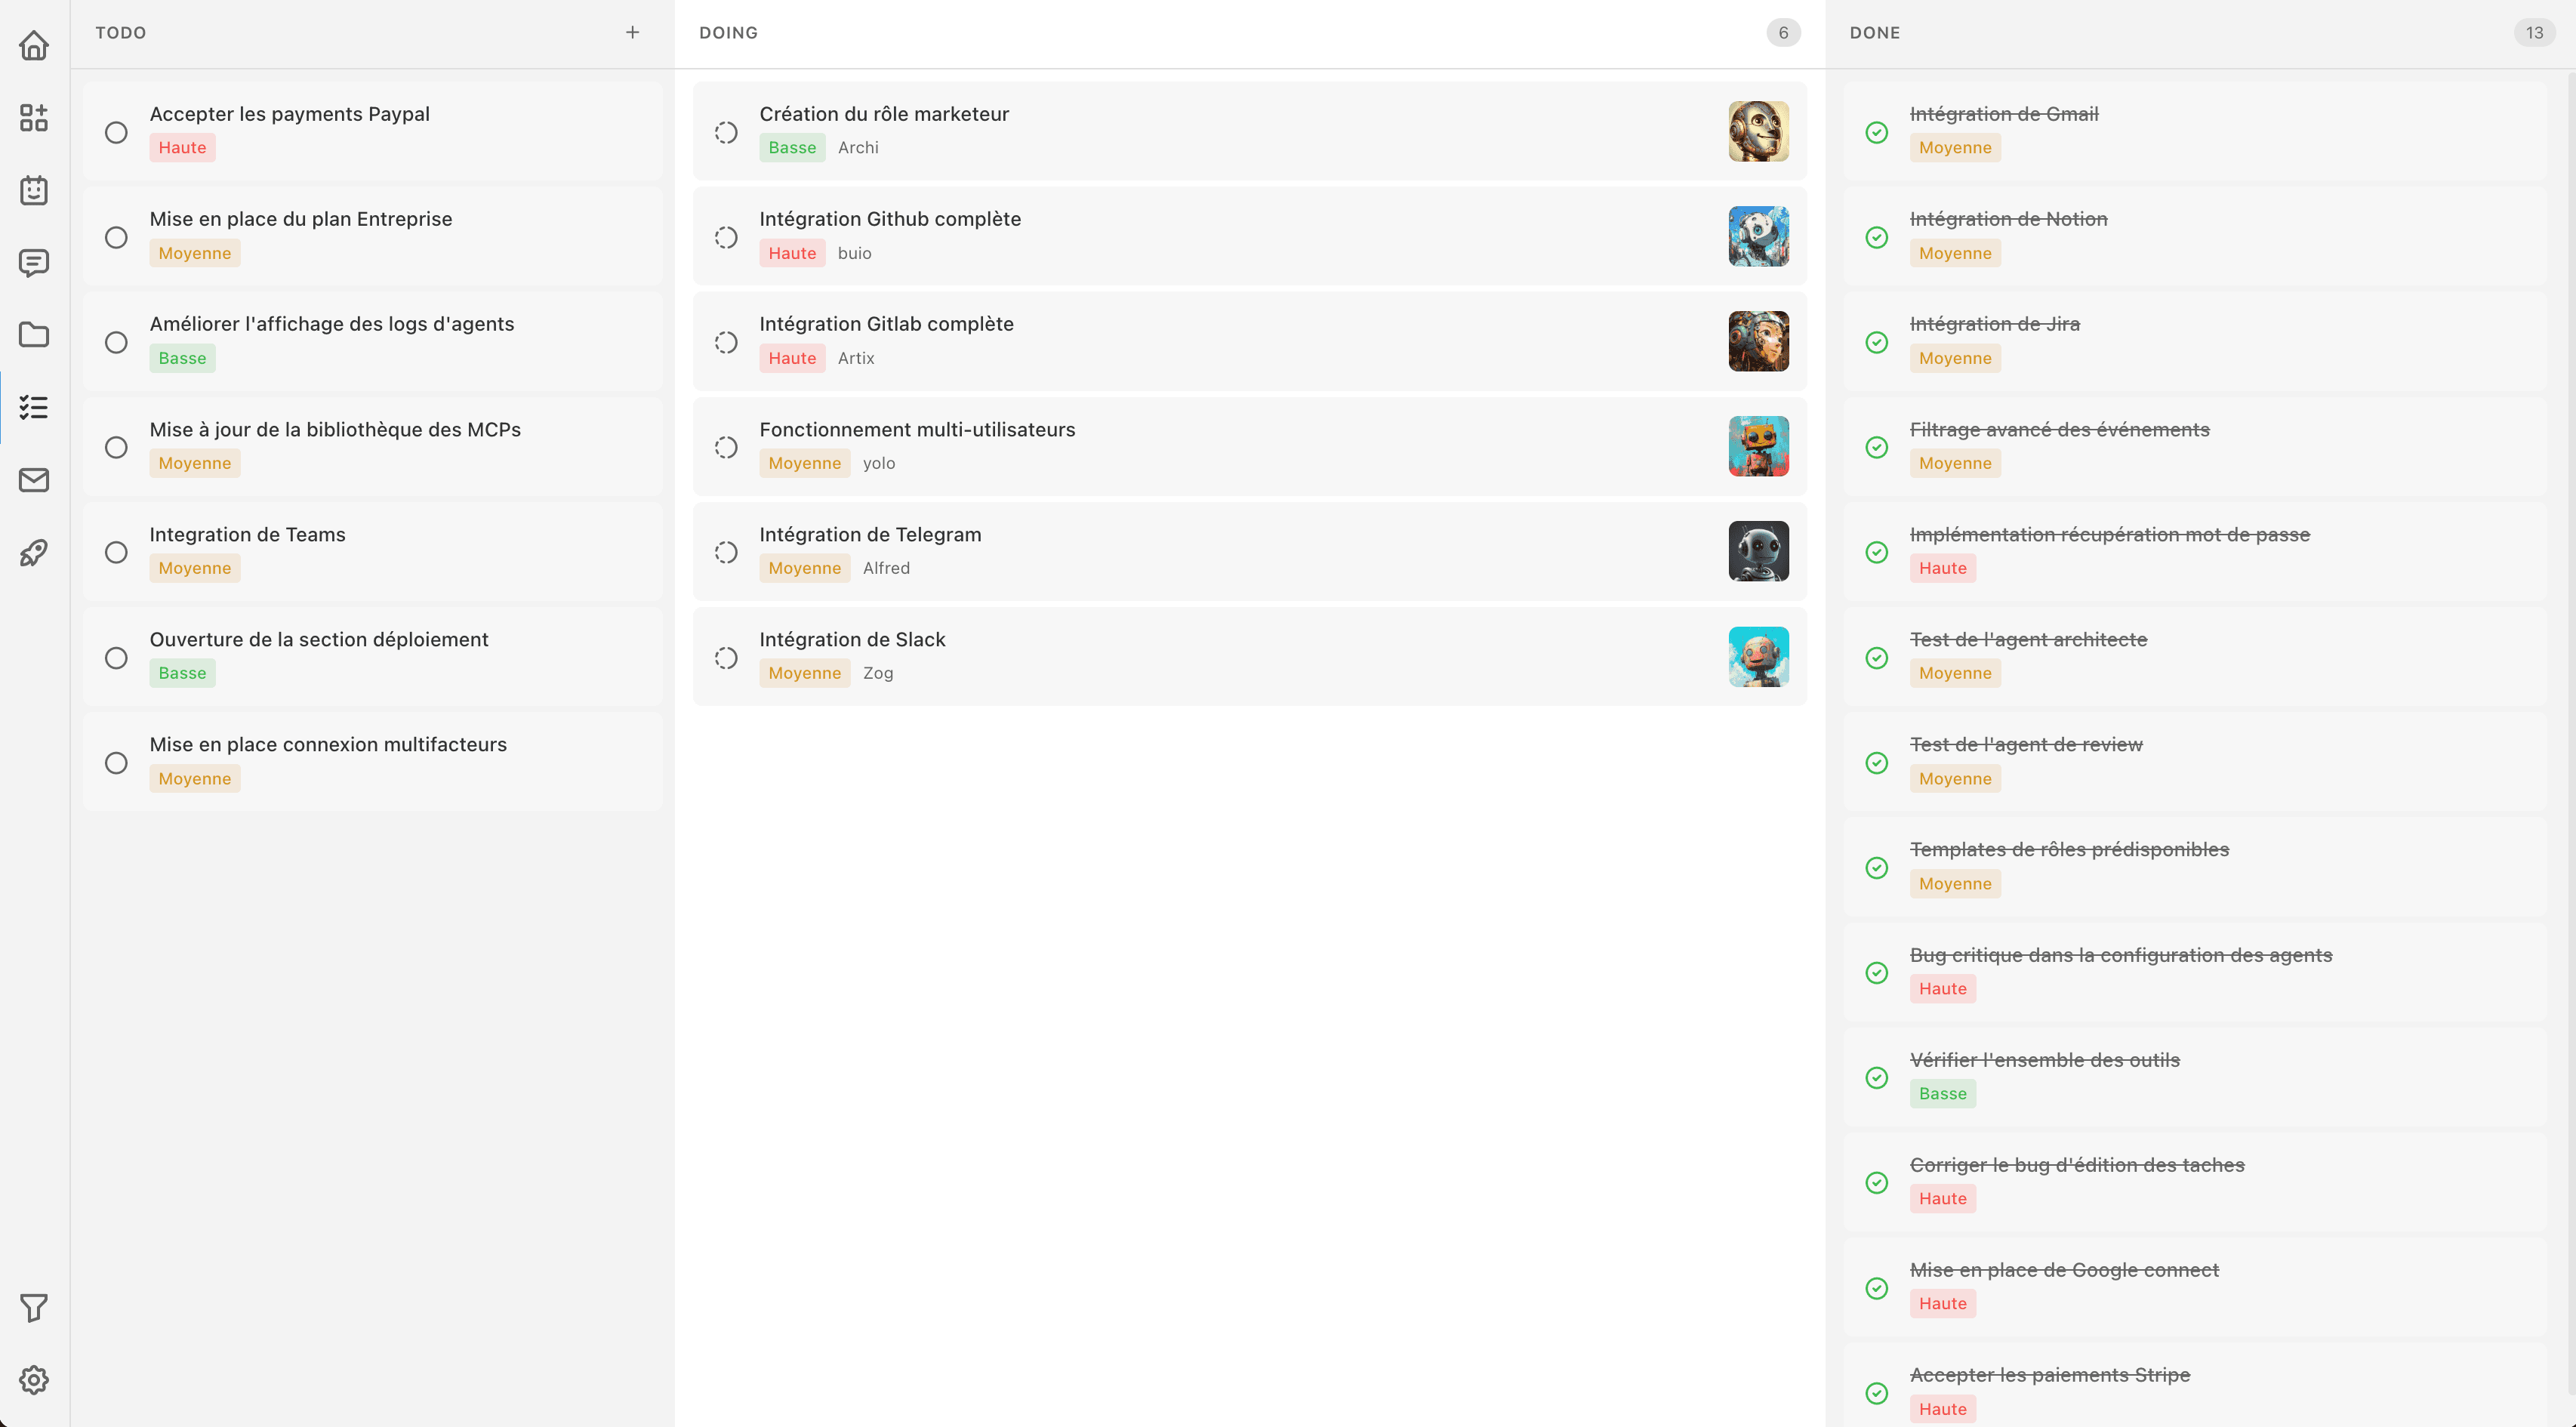This screenshot has height=1427, width=2576.
Task: Open the chat messages sidebar icon
Action: tap(34, 263)
